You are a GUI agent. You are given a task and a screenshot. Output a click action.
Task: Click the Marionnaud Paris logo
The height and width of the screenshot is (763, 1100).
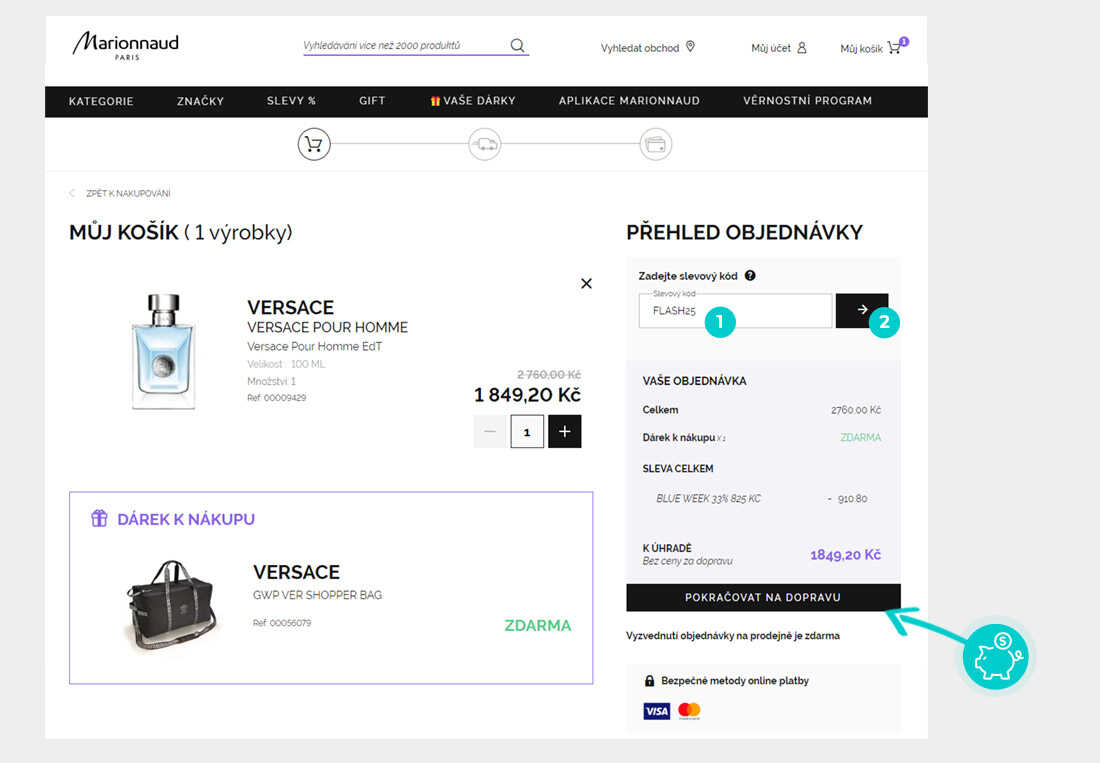(126, 46)
